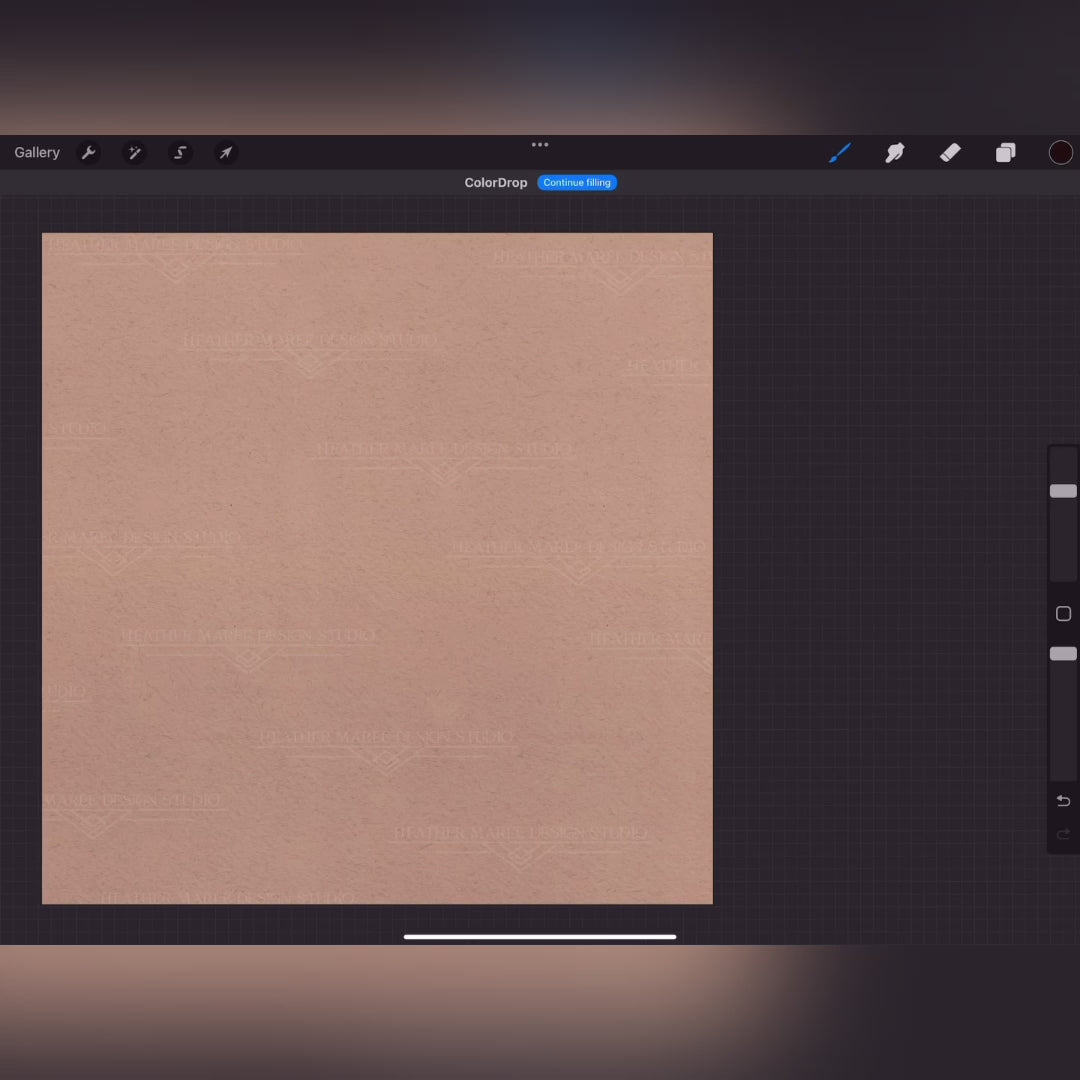The height and width of the screenshot is (1080, 1080).
Task: Activate the Selection tool
Action: coord(180,153)
